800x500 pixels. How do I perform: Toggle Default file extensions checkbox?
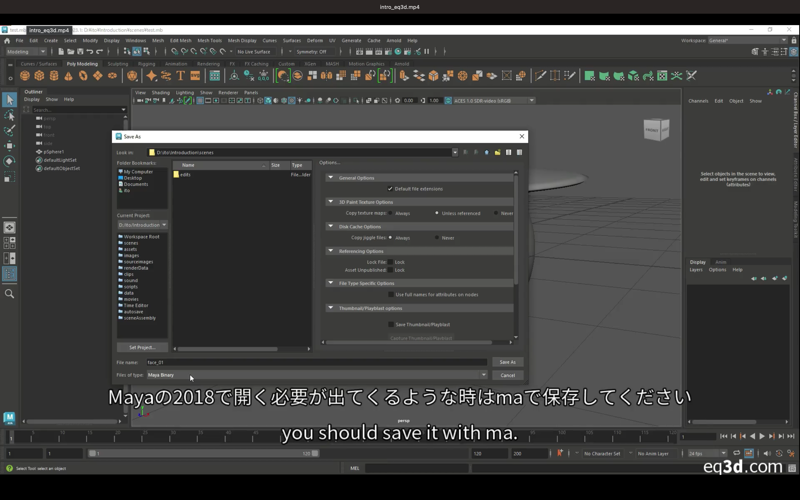[x=390, y=188]
